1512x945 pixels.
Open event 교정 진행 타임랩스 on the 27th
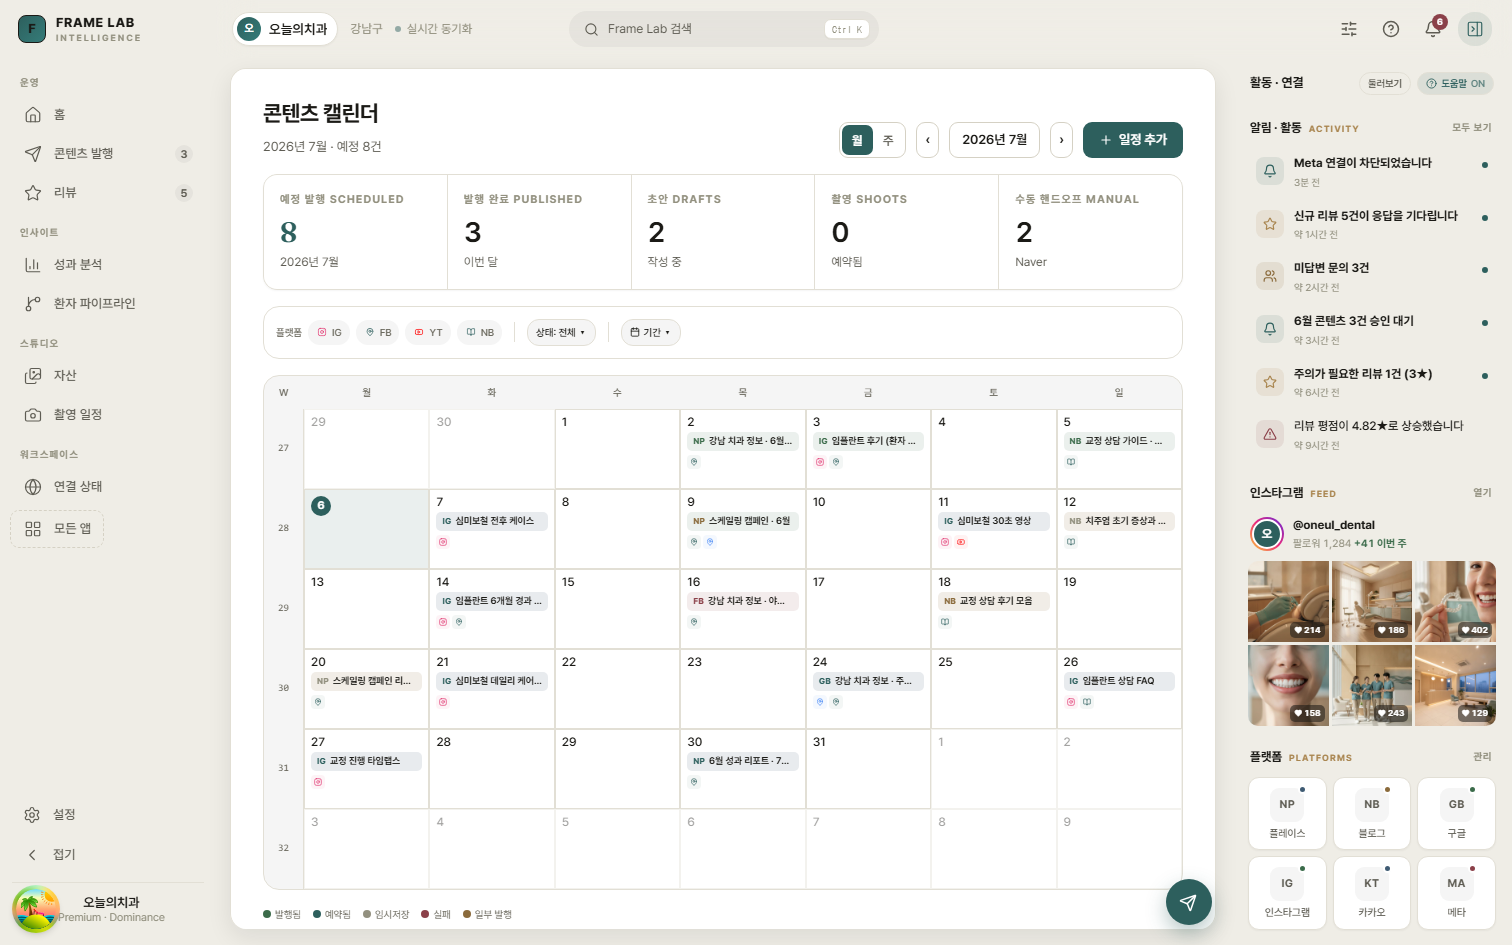click(366, 761)
